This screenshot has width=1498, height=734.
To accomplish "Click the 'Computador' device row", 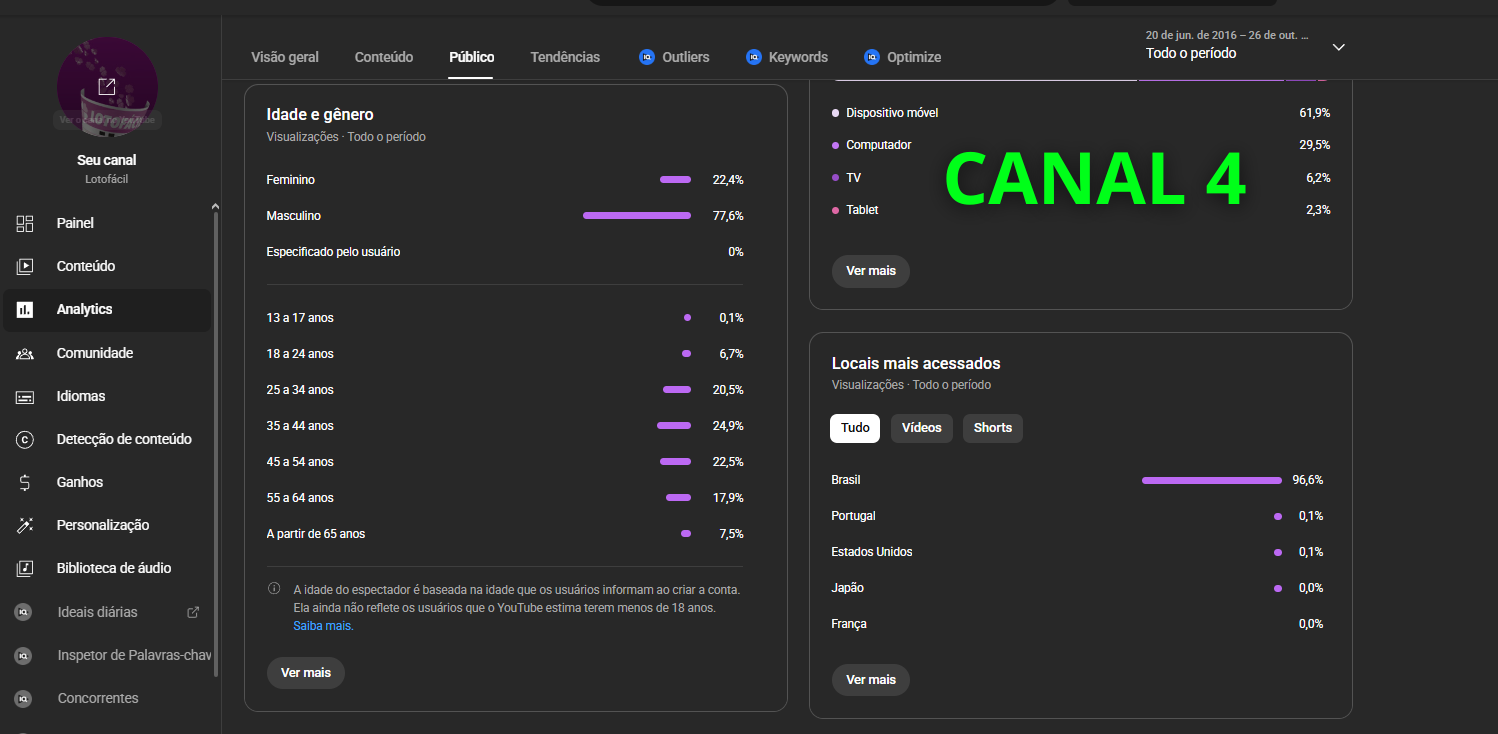I will pos(1081,145).
